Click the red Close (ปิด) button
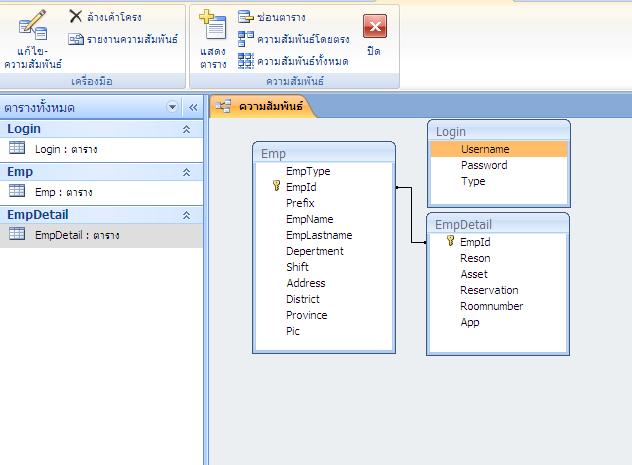 (x=374, y=34)
